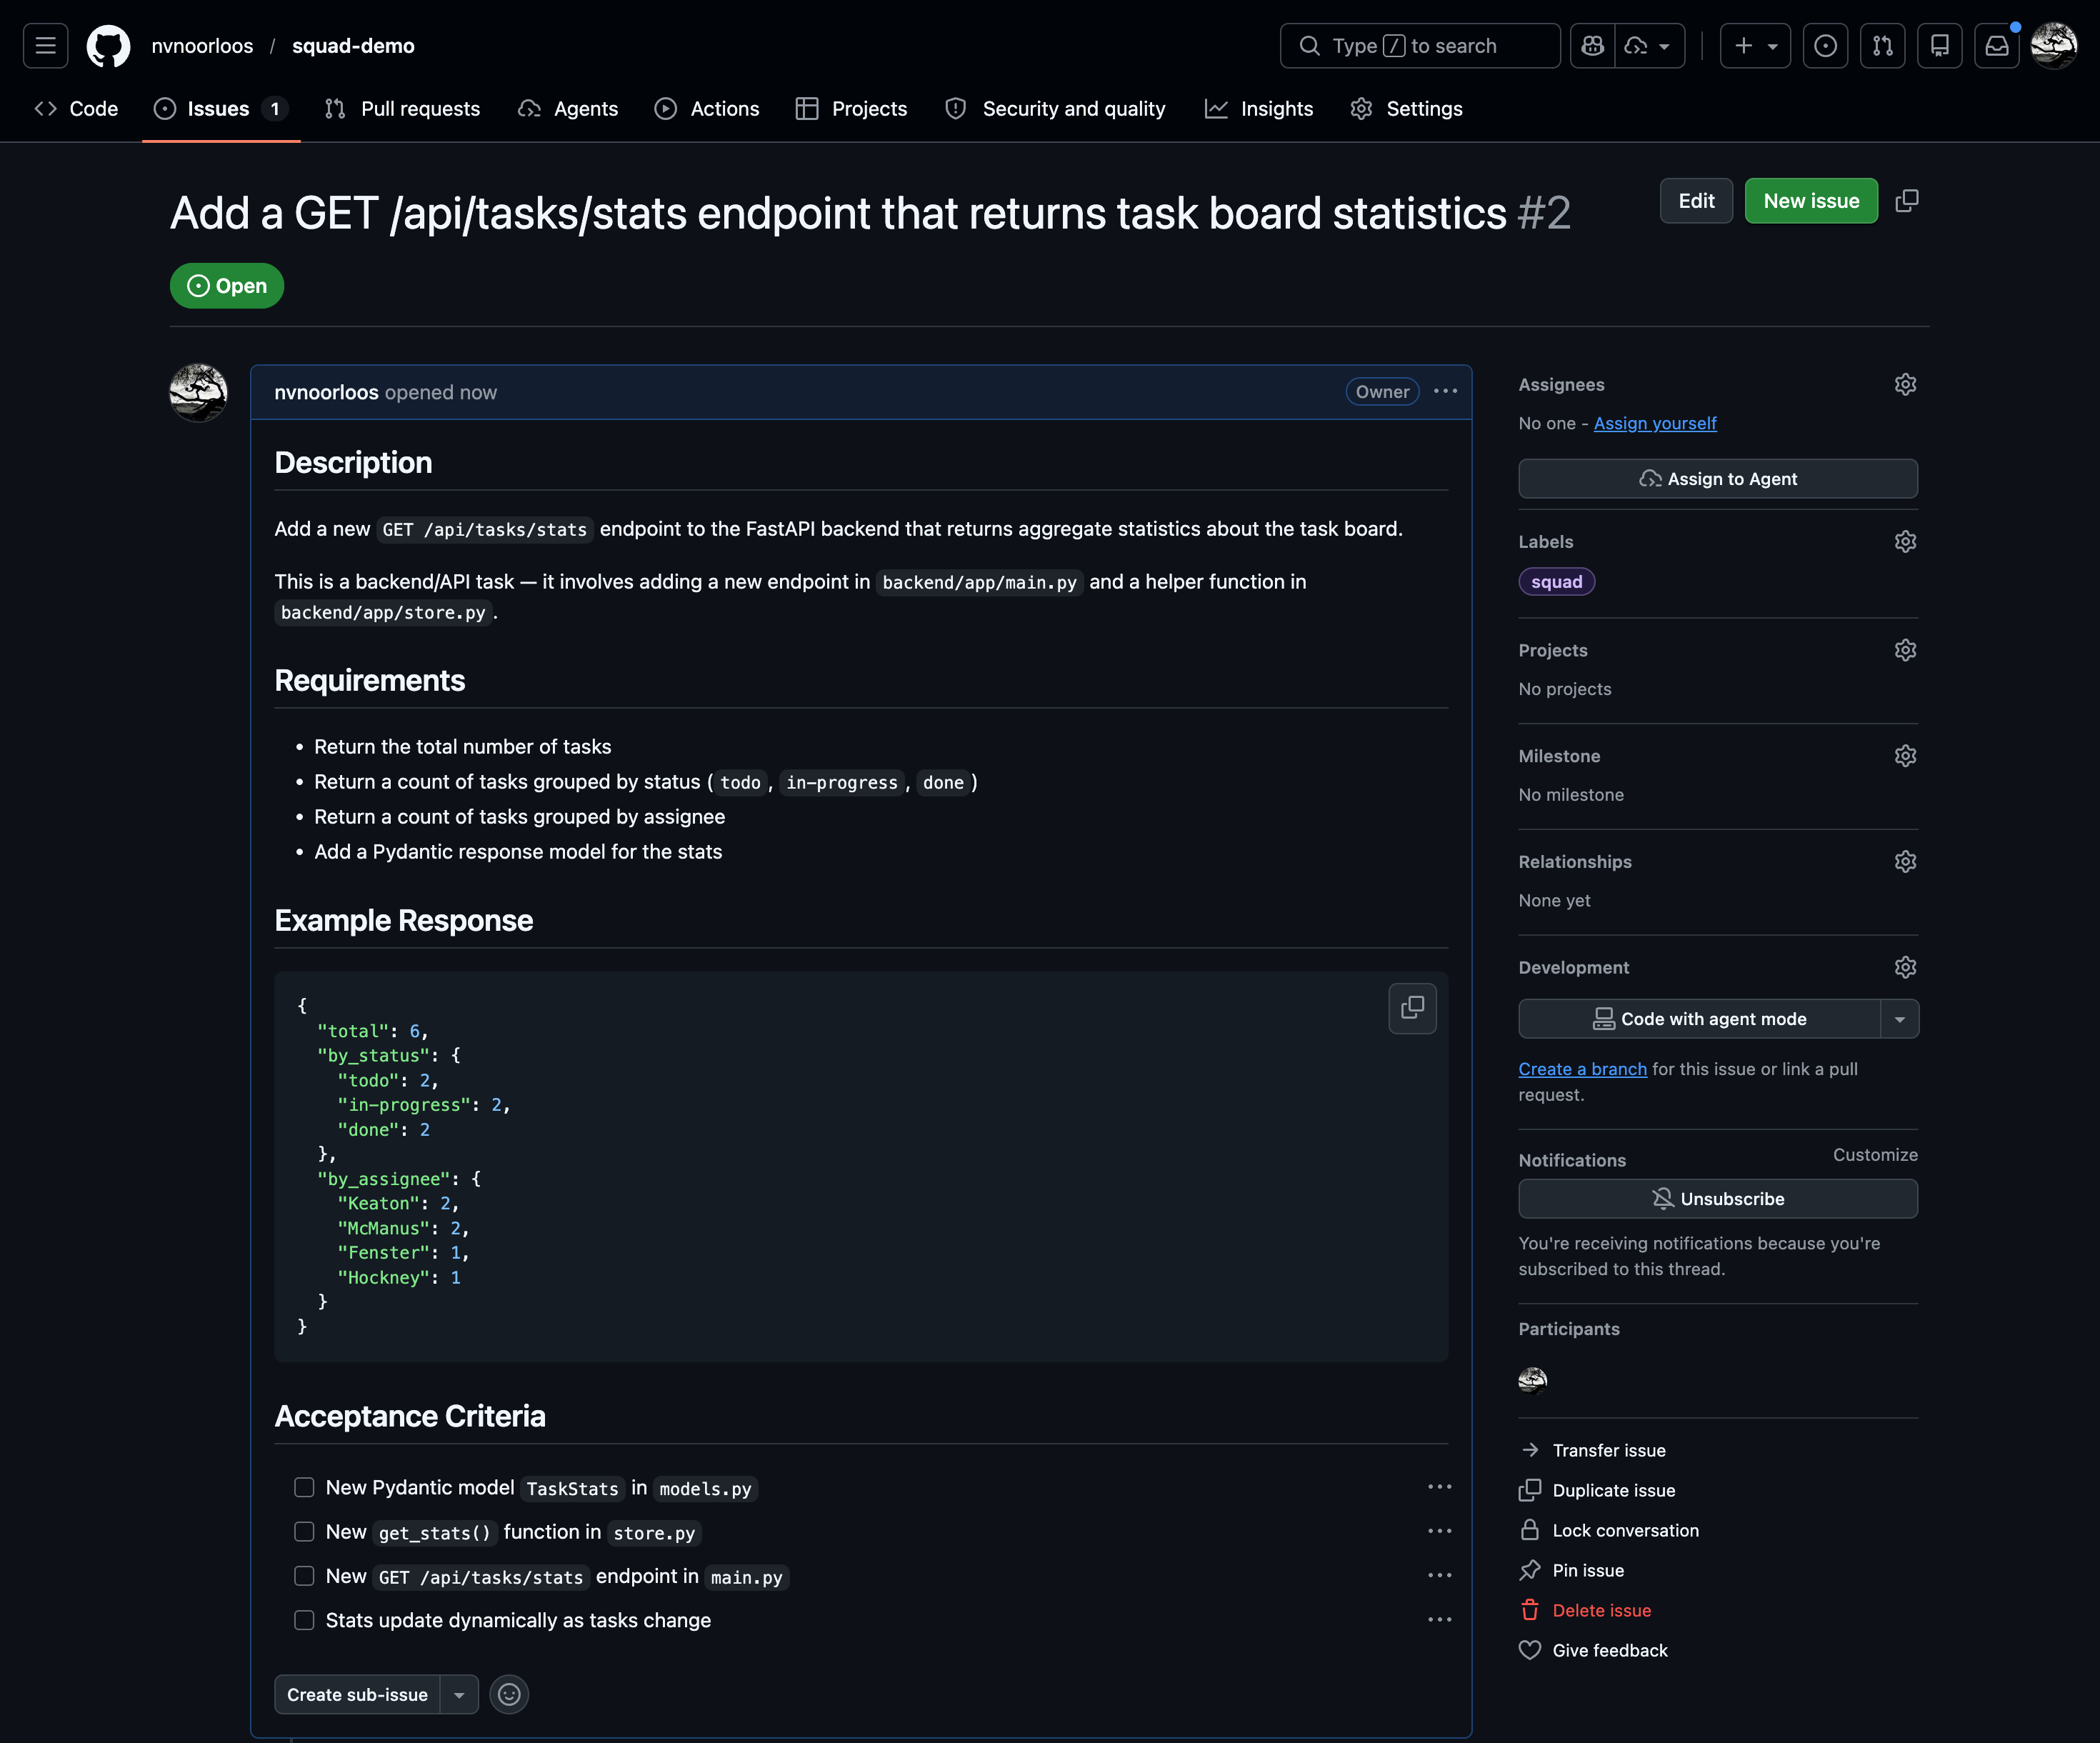Screen dimensions: 2100x1743
Task: Open the Assign yourself link
Action: tap(1655, 423)
